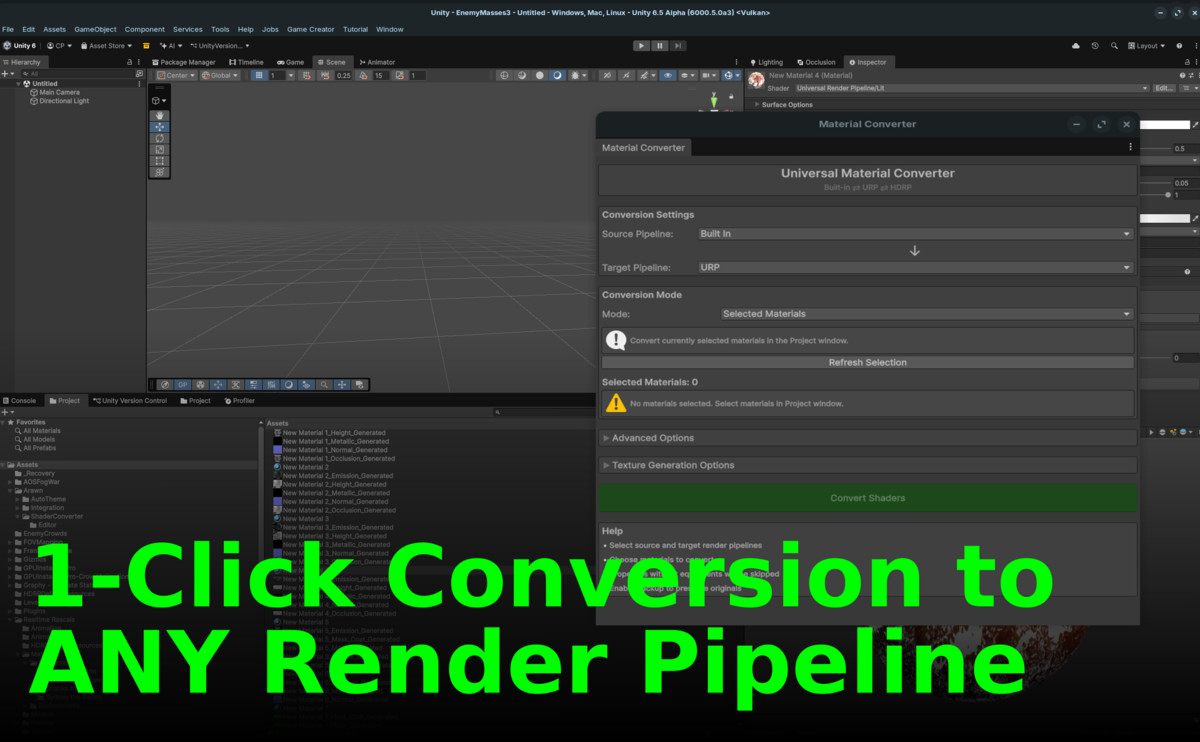Toggle the 2D view mode button
Image resolution: width=1200 pixels, height=742 pixels.
(x=607, y=75)
